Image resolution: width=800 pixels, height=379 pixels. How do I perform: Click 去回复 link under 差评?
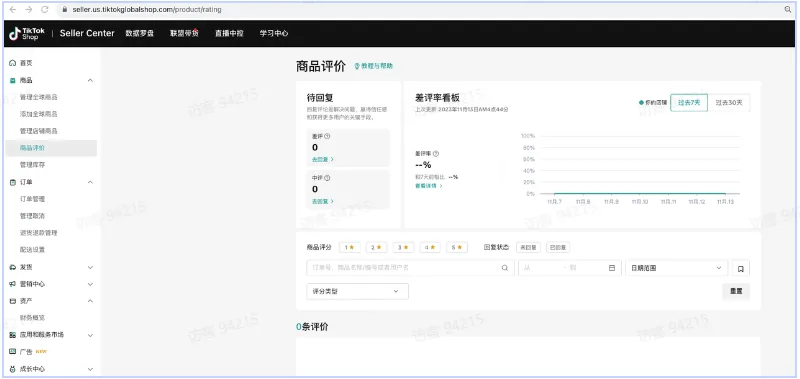click(x=322, y=160)
